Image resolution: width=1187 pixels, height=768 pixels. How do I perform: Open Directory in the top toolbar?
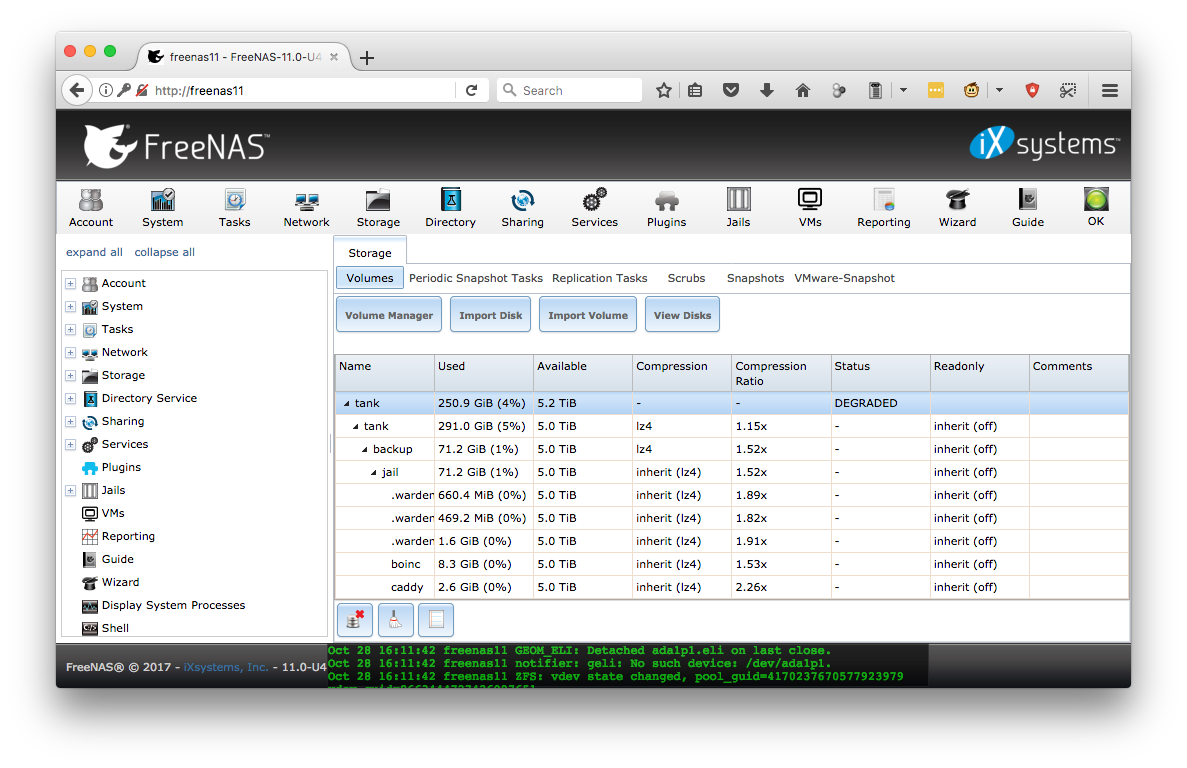[x=450, y=207]
